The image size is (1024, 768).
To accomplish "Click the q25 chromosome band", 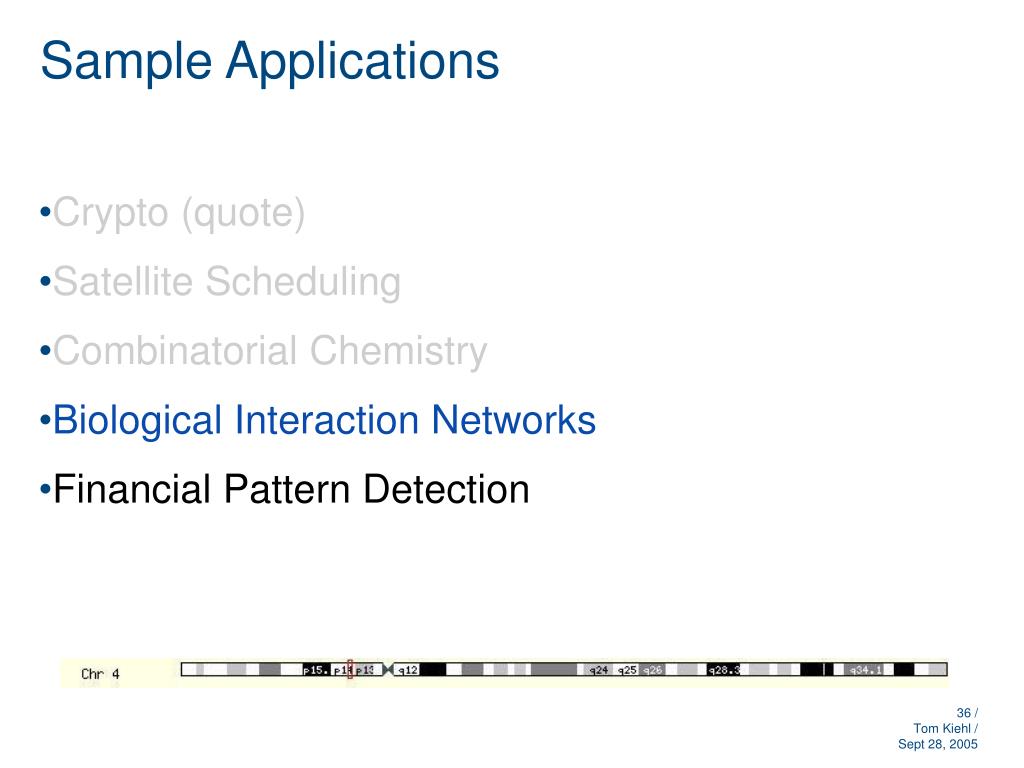I will coord(627,670).
